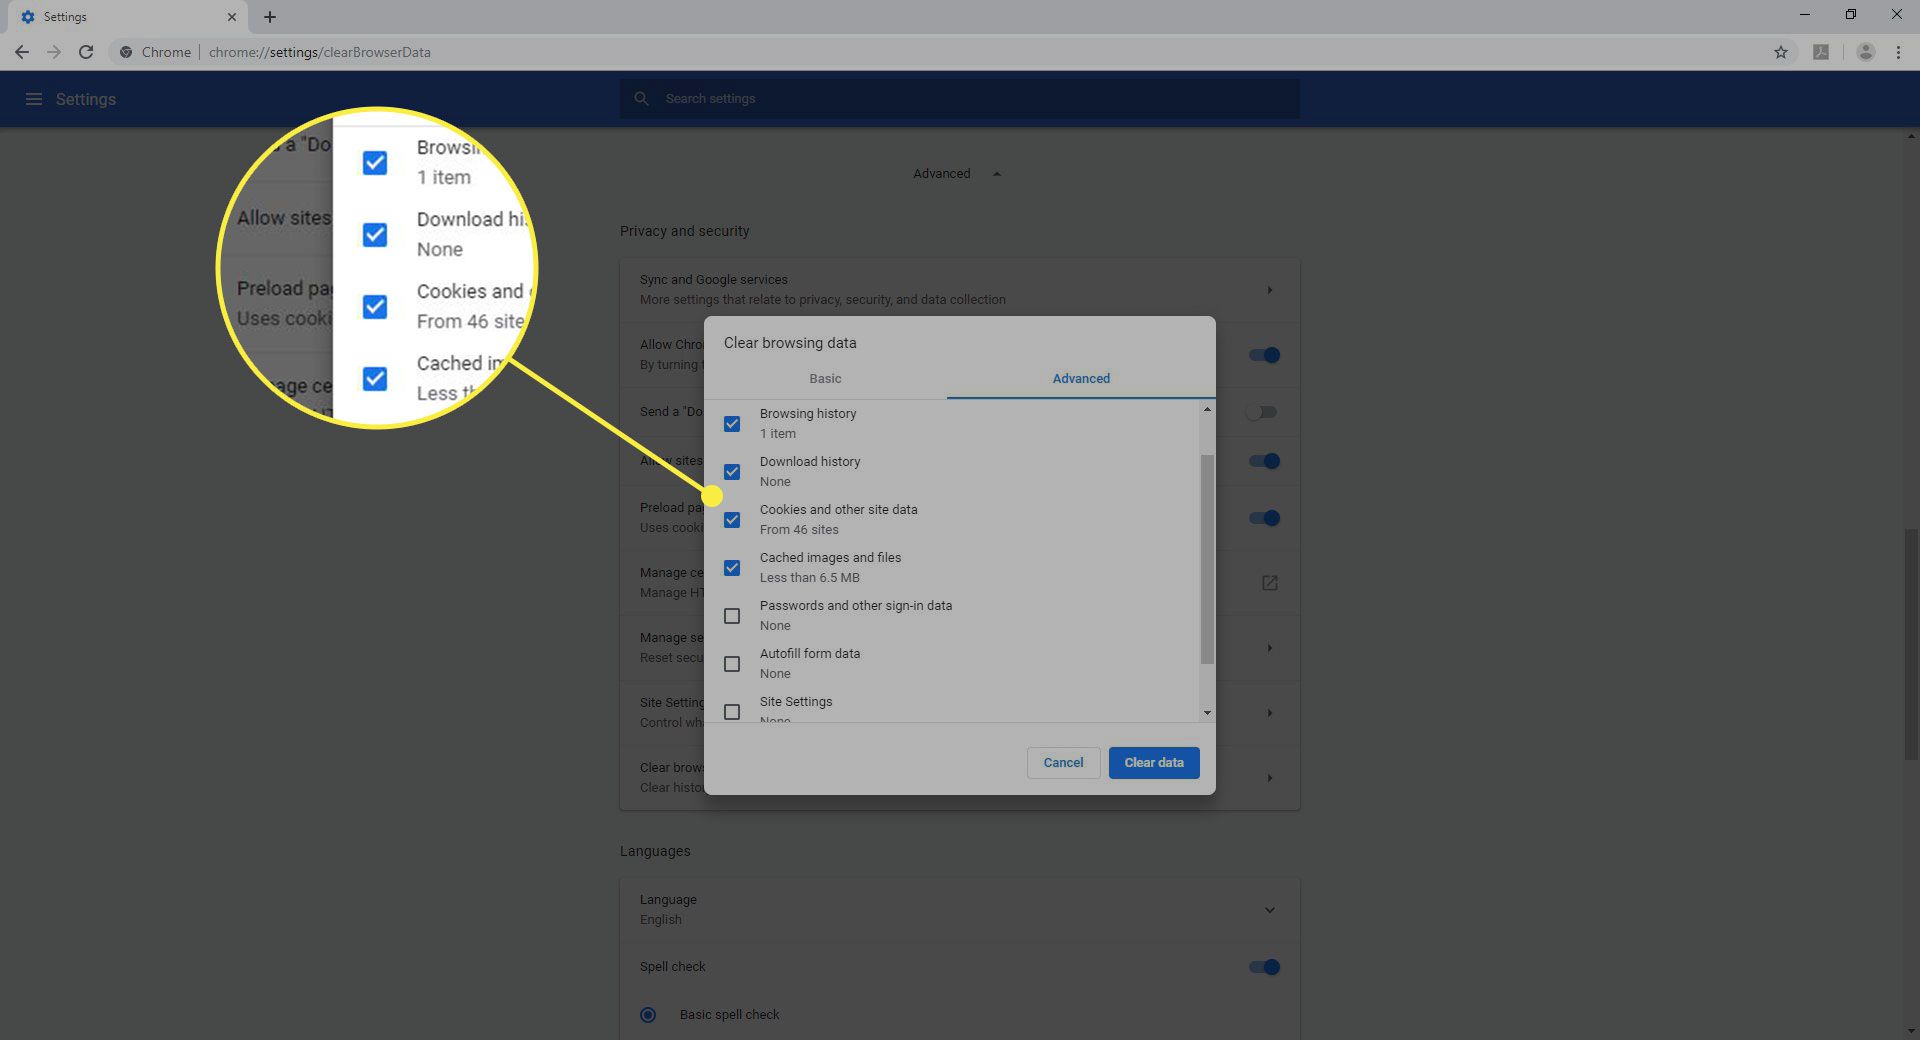
Task: Open the Clear browsing data row arrow
Action: [1269, 778]
